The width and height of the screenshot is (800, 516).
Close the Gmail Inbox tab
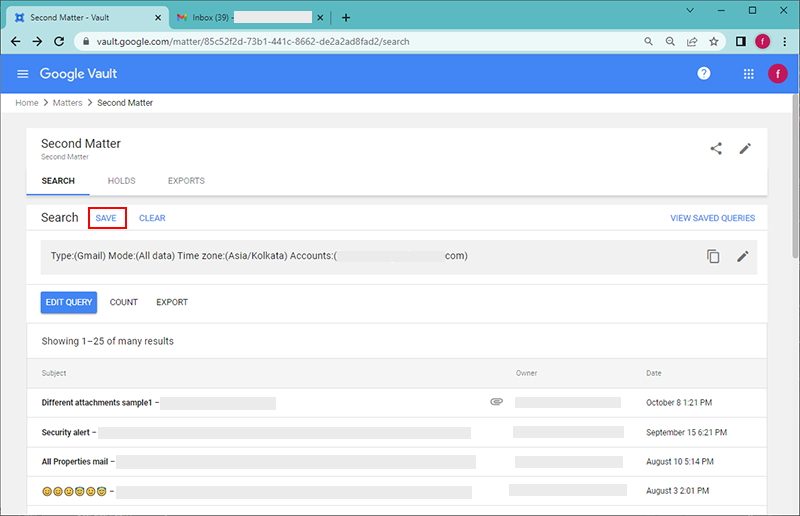point(320,17)
